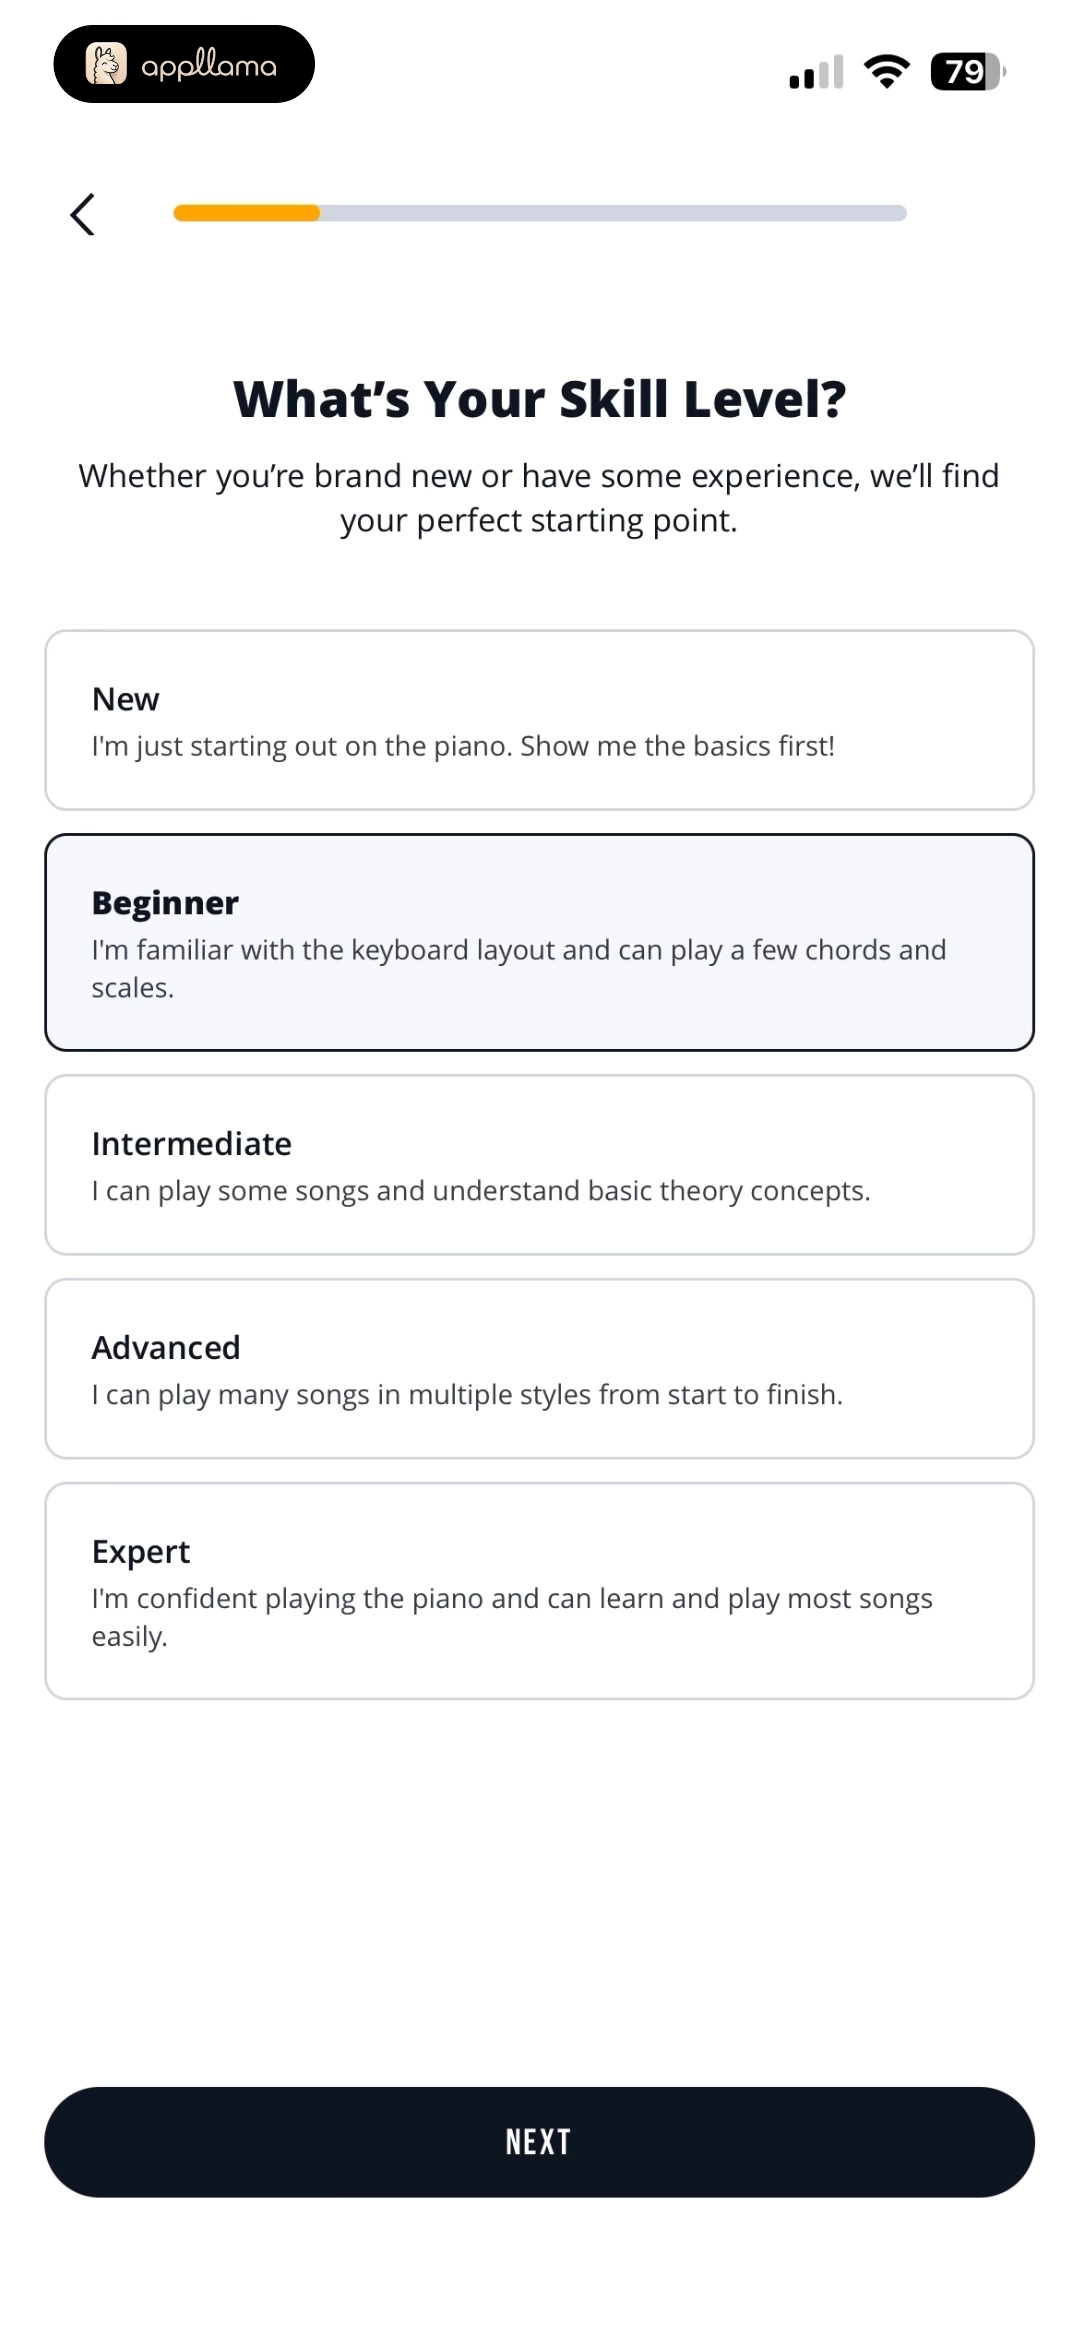Viewport: 1080px width, 2336px height.
Task: Click the Beginner description about chords and scales
Action: 519,968
